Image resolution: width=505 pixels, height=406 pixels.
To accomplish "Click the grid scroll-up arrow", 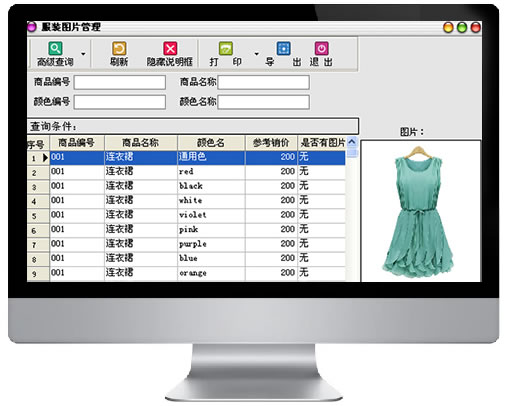I will 351,142.
